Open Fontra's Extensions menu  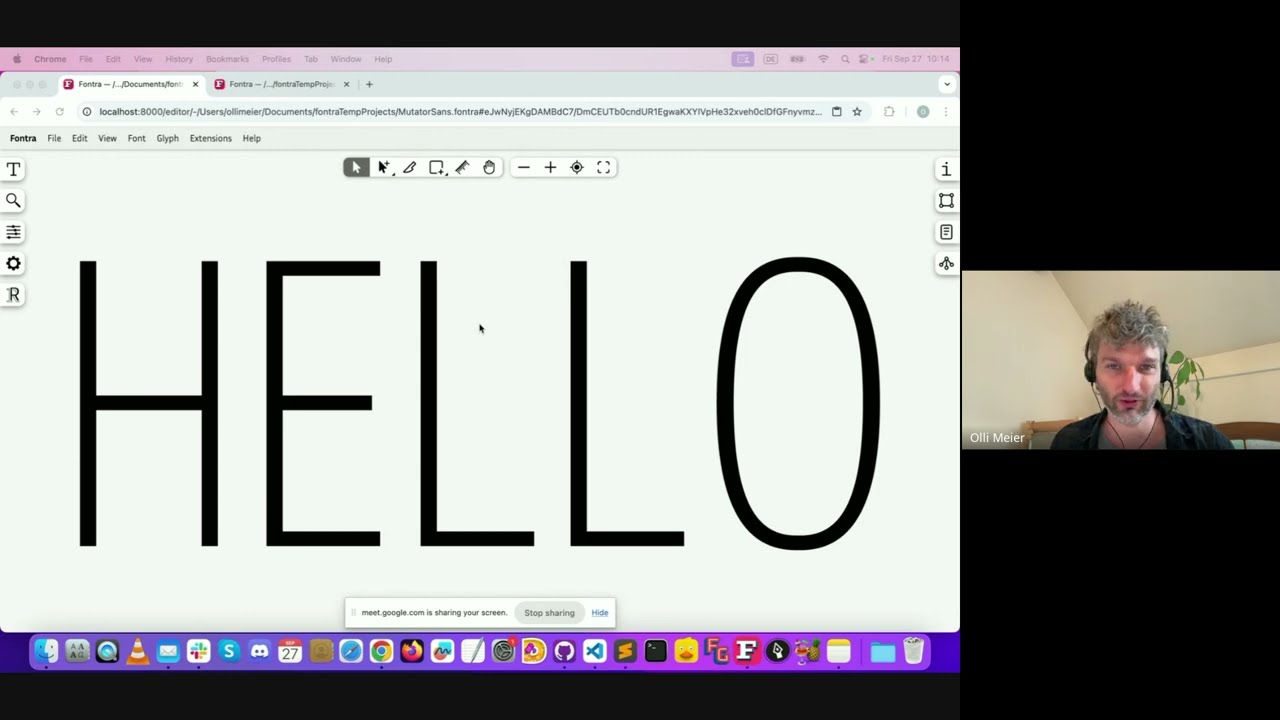pos(210,138)
